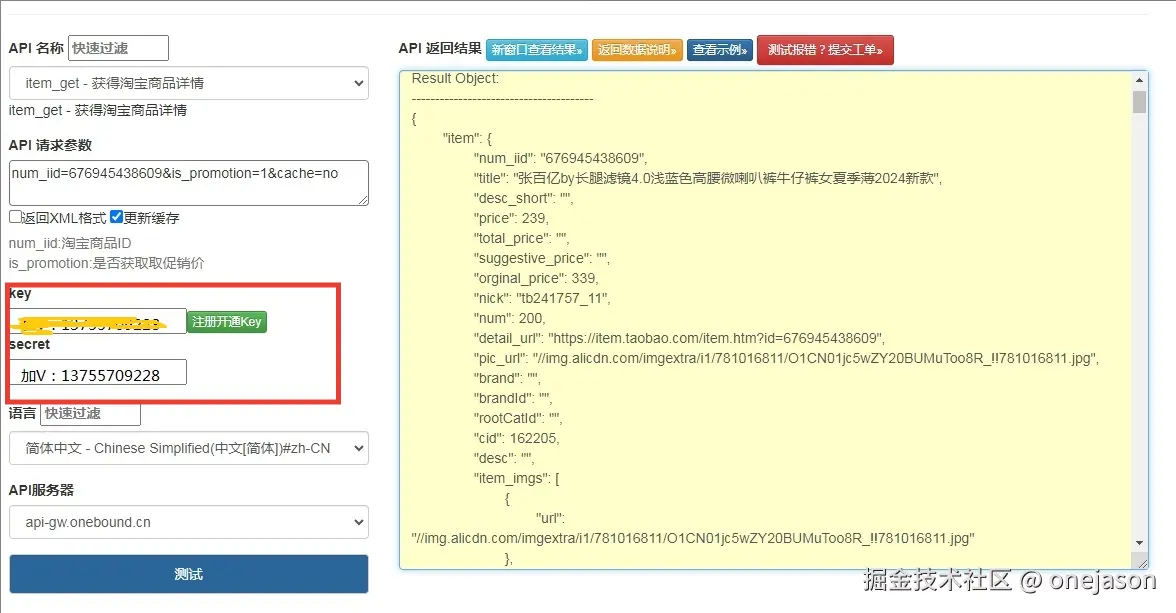Click the "num_iid": "676945438609" line
This screenshot has height=613, width=1176.
[x=560, y=158]
